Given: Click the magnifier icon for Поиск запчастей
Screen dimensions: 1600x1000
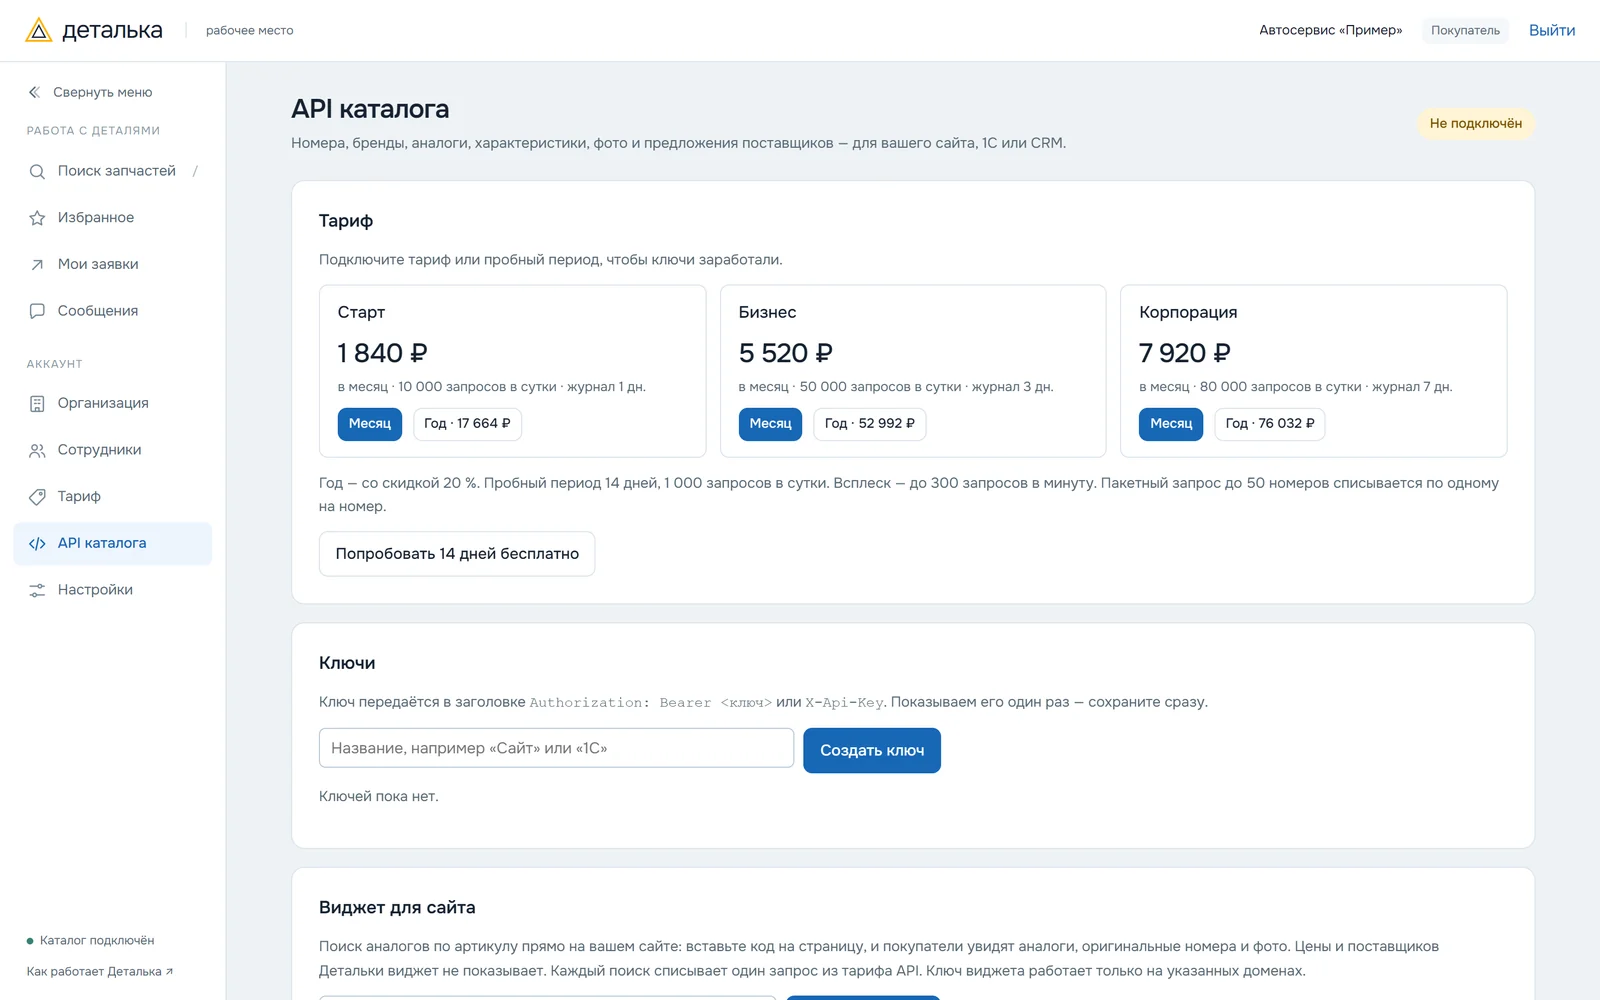Looking at the screenshot, I should 37,171.
